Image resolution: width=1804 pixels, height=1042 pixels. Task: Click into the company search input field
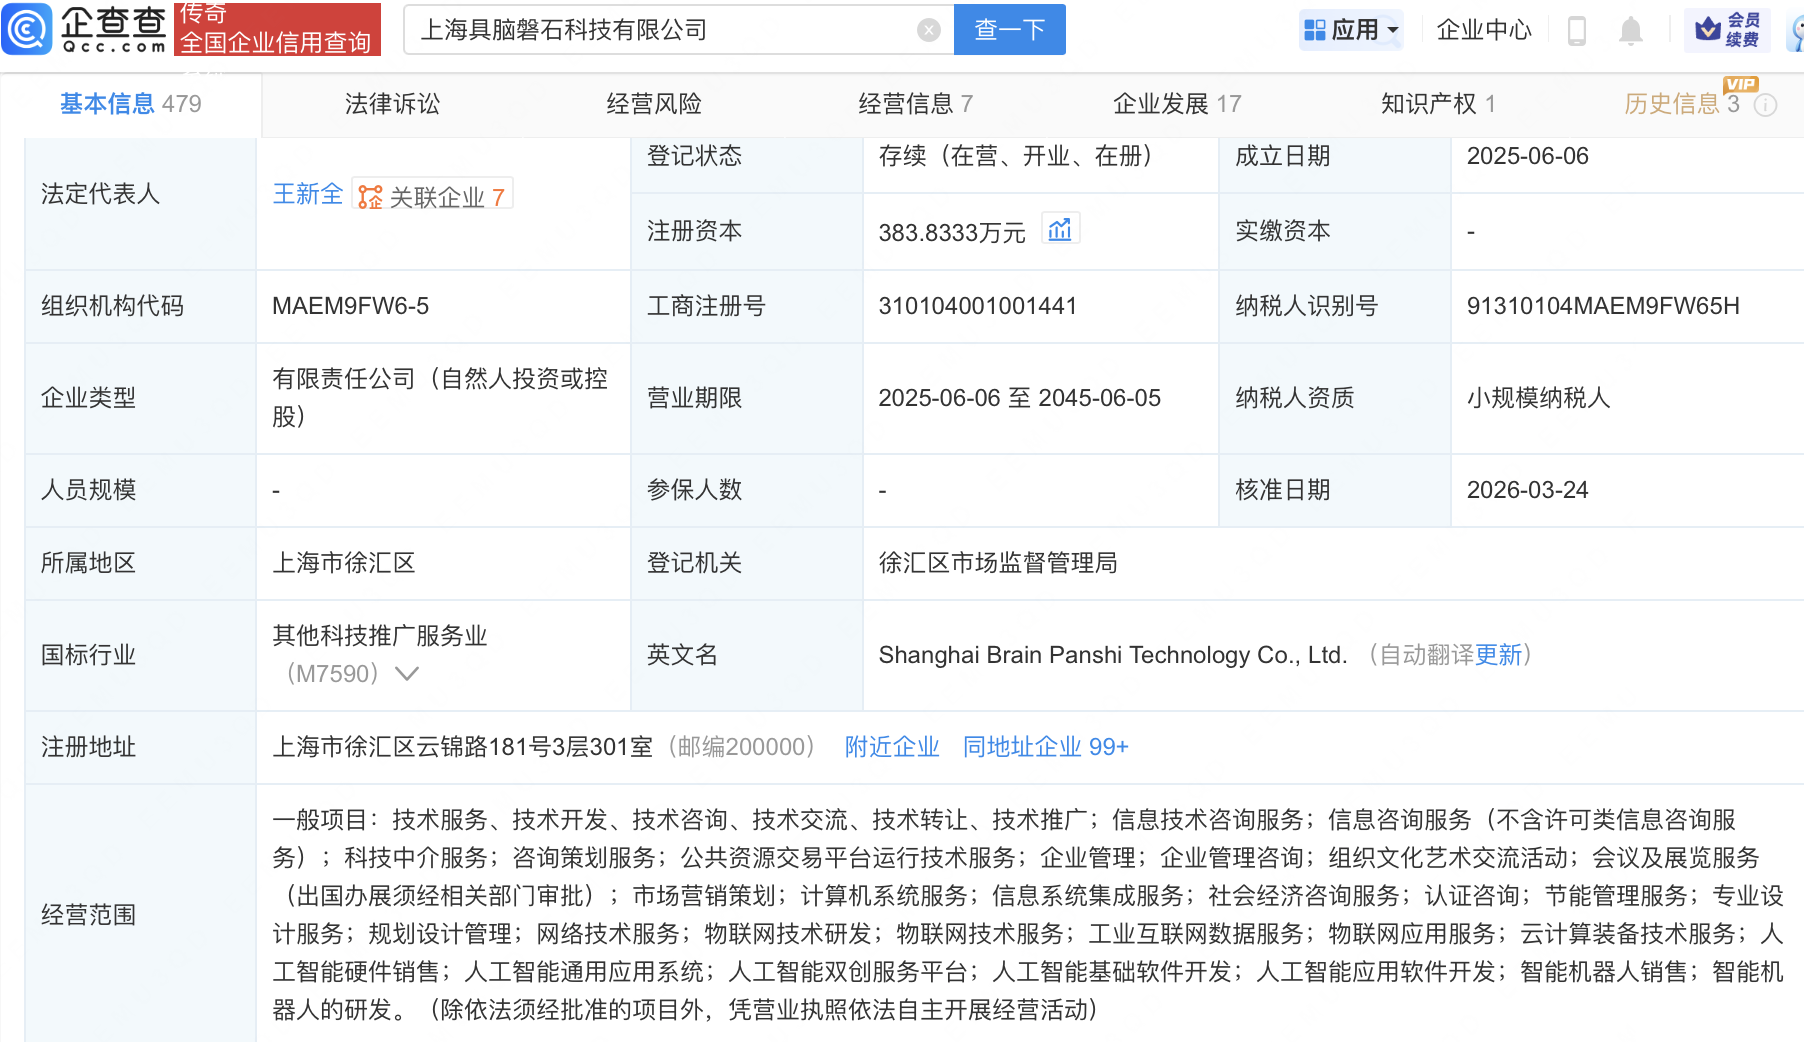click(660, 30)
